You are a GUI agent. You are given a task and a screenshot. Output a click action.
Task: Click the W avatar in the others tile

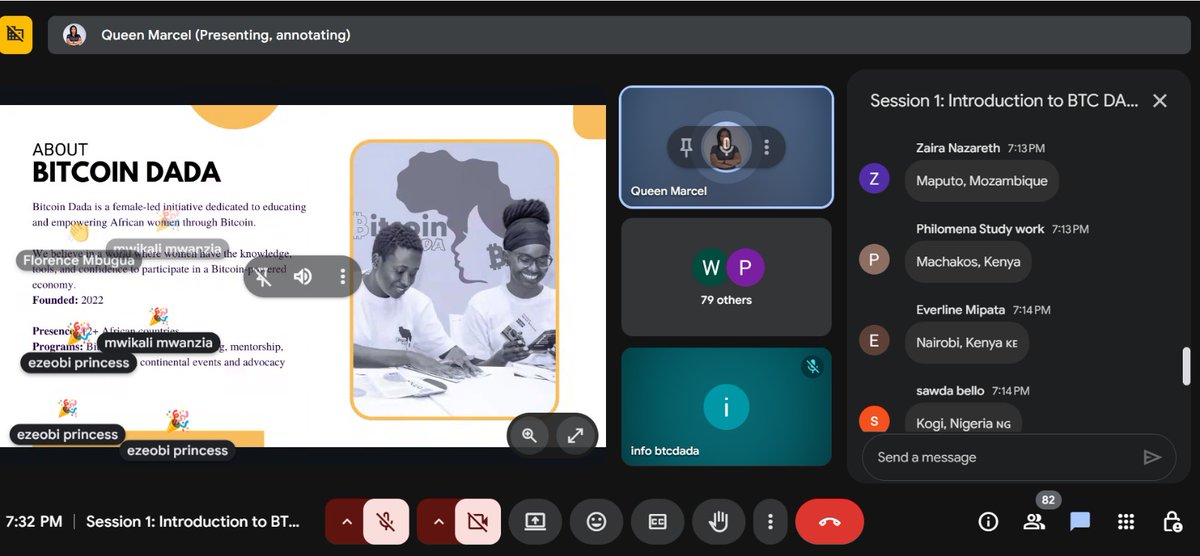click(711, 268)
